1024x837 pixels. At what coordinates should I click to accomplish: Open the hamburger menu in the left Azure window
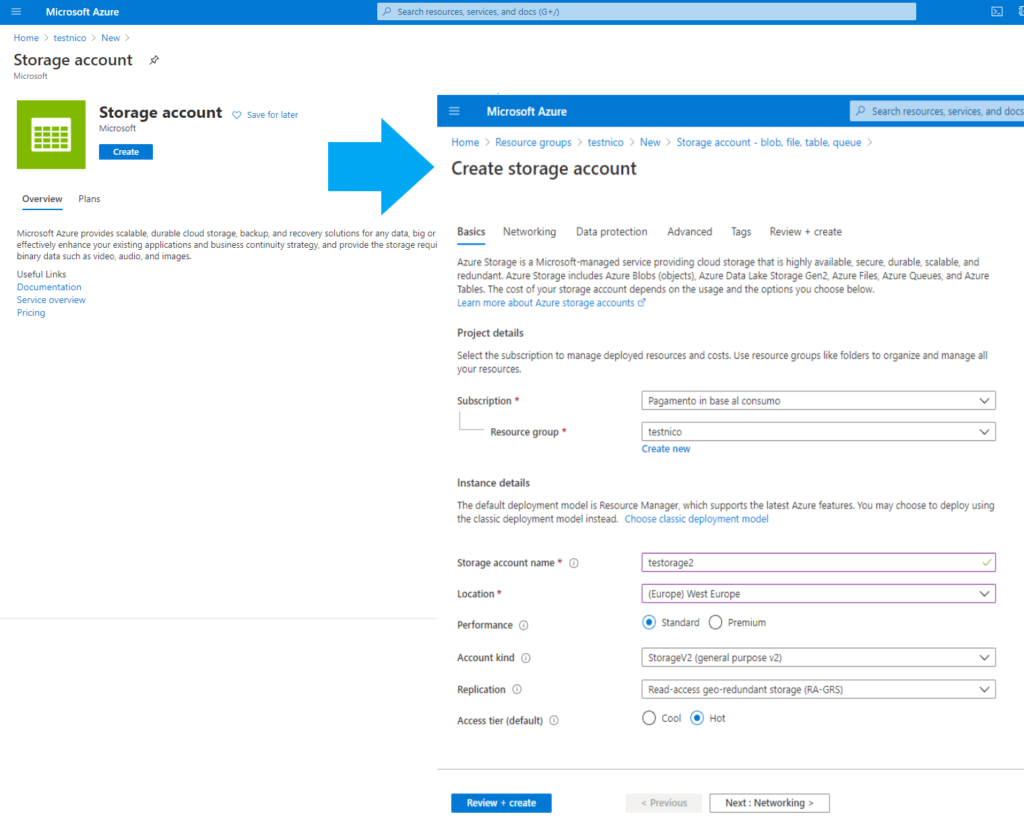(x=16, y=12)
